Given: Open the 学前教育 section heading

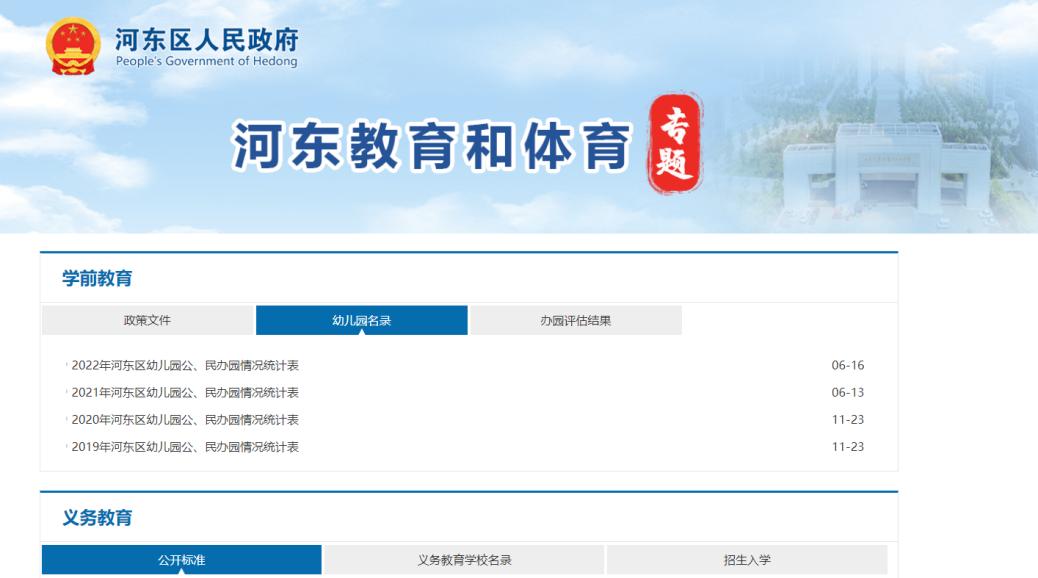Looking at the screenshot, I should click(x=97, y=278).
